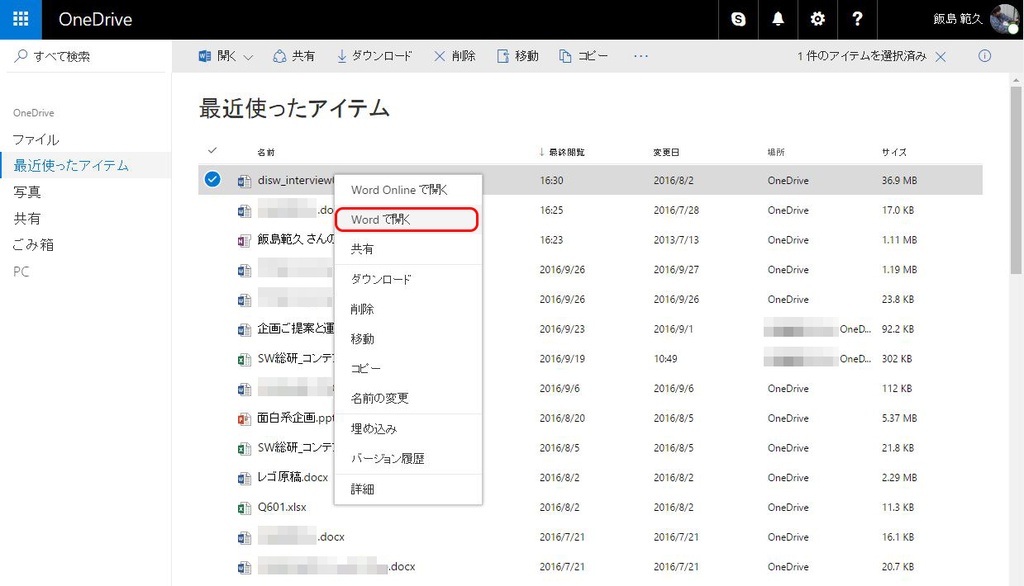
Task: Click the Excel icon of the 302 KB file
Action: [x=244, y=359]
